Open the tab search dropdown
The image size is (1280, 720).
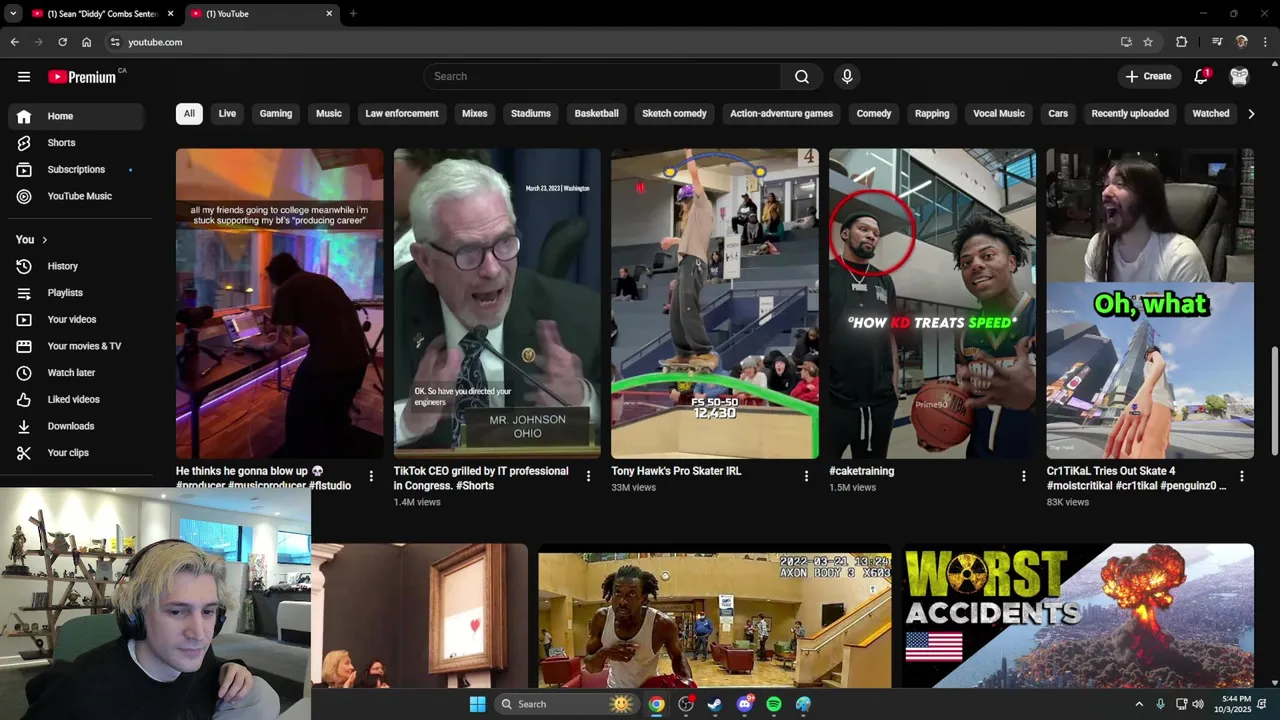pos(13,13)
